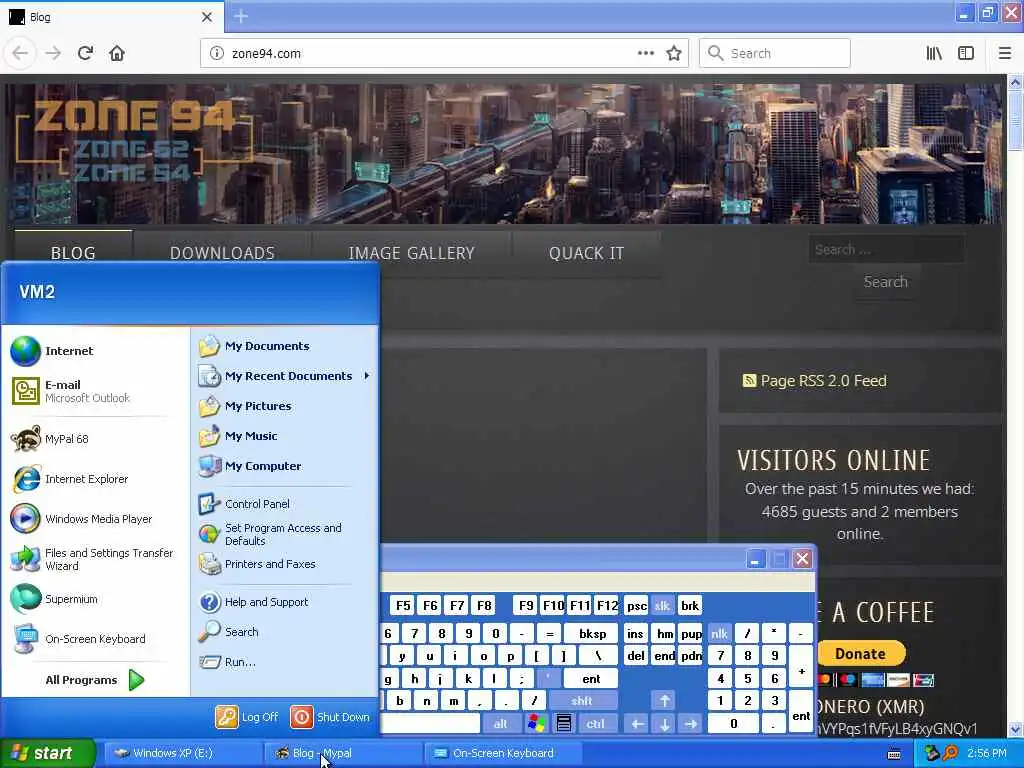This screenshot has height=768, width=1024.
Task: Open Help and Support
Action: click(285, 602)
